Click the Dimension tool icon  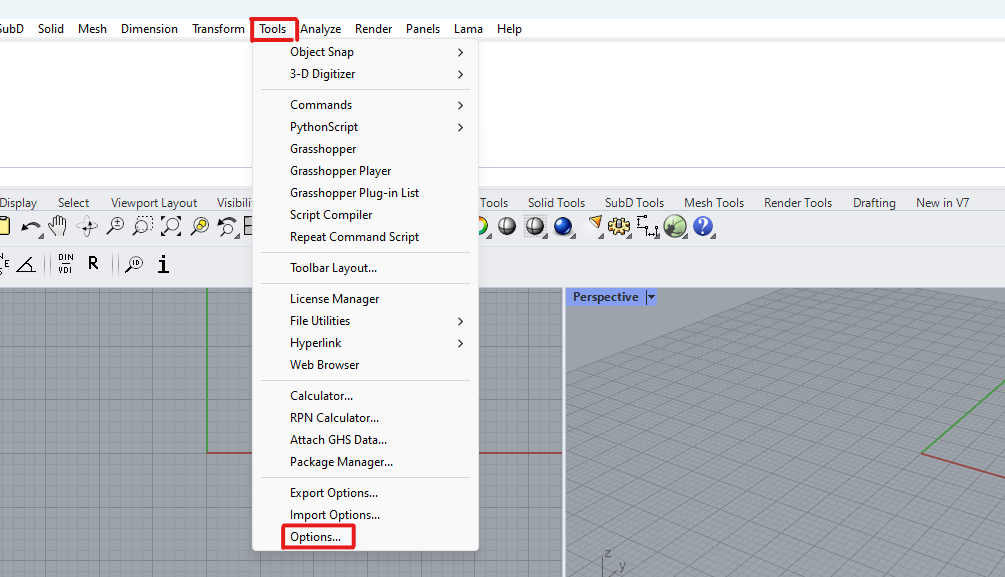pos(647,226)
